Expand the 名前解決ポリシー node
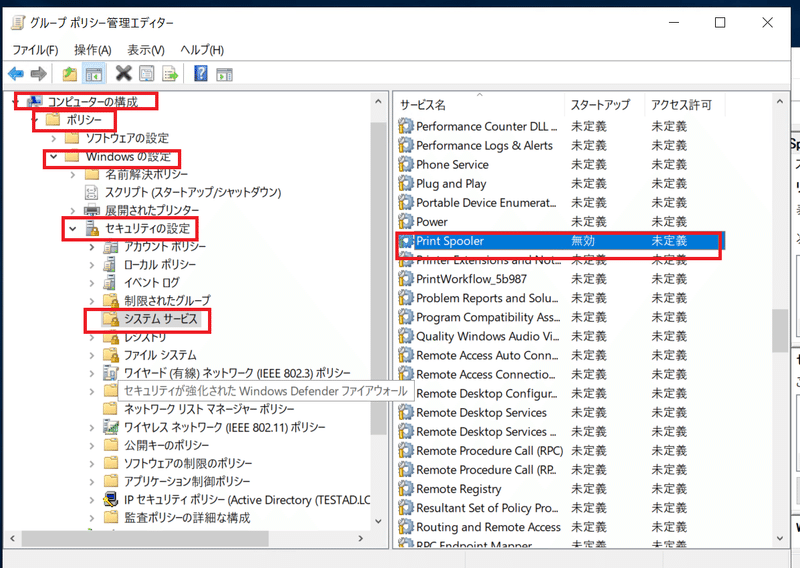The height and width of the screenshot is (568, 800). (72, 175)
